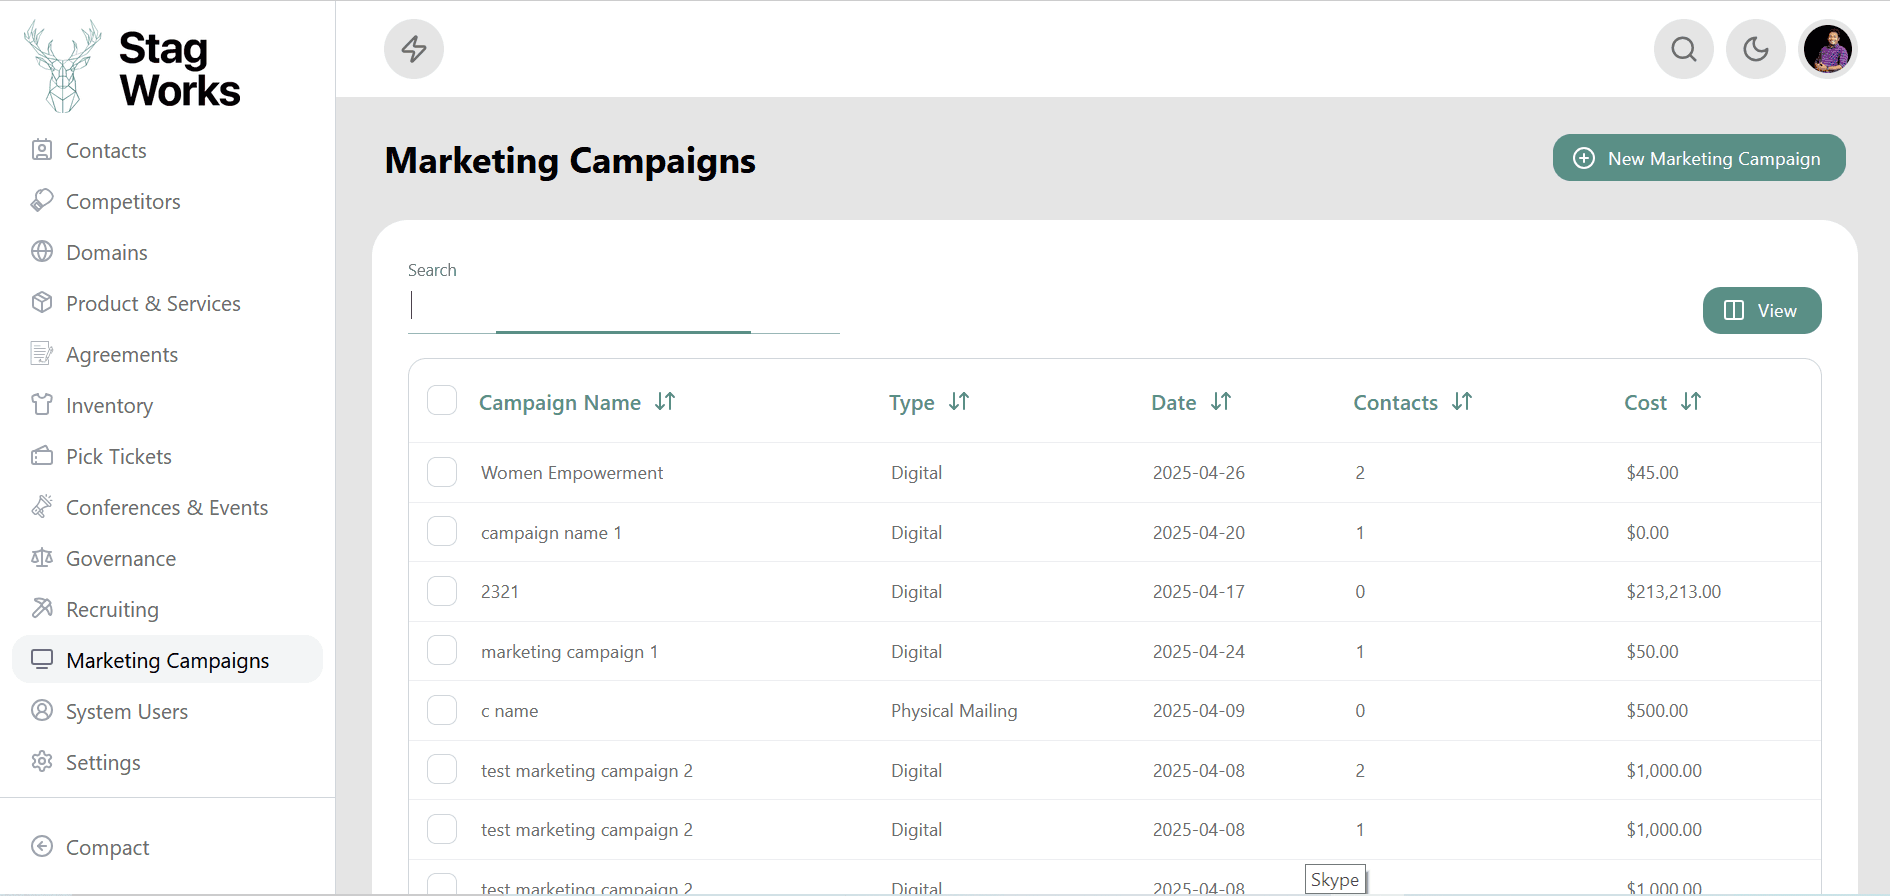
Task: Click the Contacts column header
Action: pos(1396,403)
